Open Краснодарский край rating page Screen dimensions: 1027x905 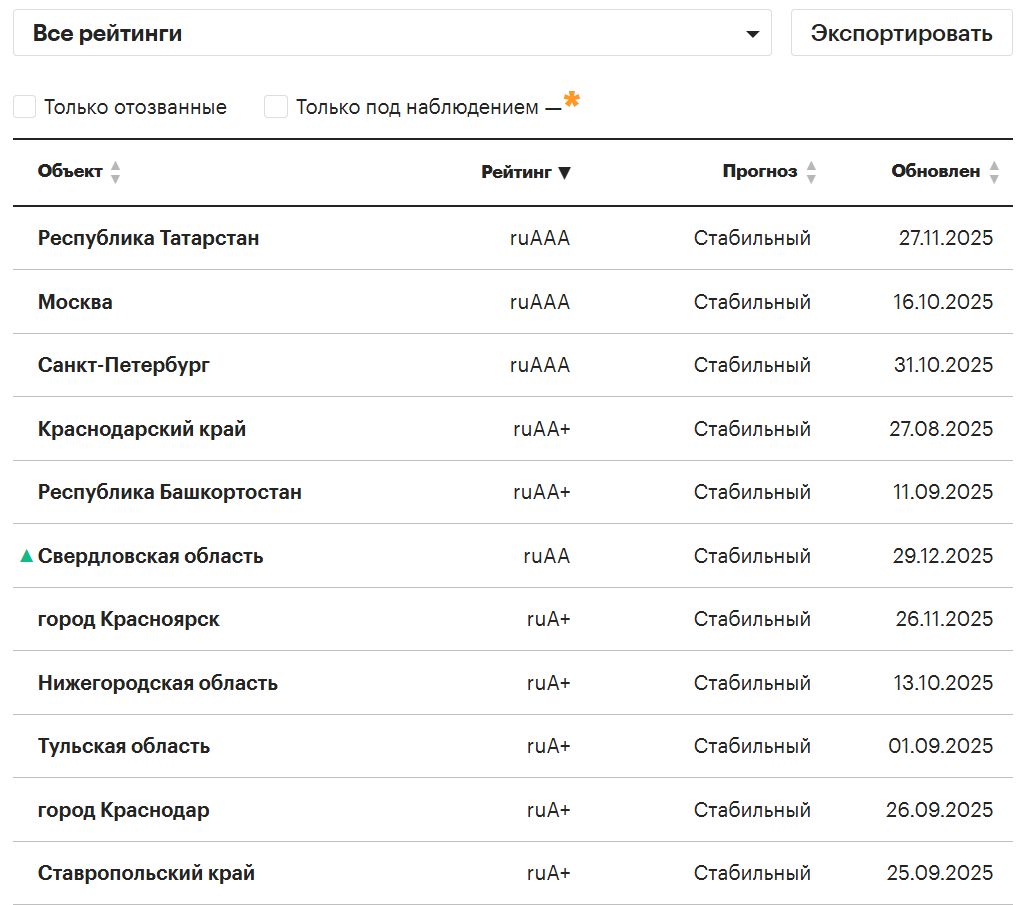click(142, 429)
